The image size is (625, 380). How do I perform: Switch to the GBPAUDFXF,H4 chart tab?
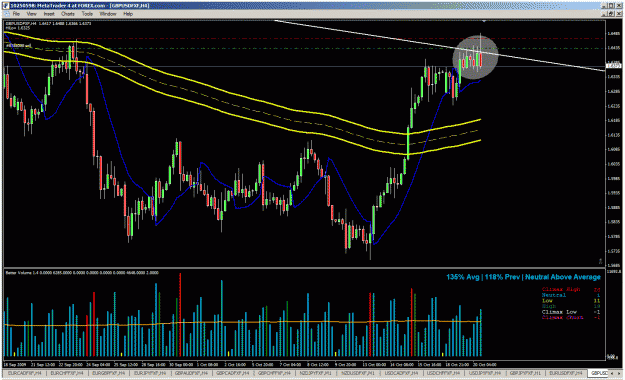(191, 373)
